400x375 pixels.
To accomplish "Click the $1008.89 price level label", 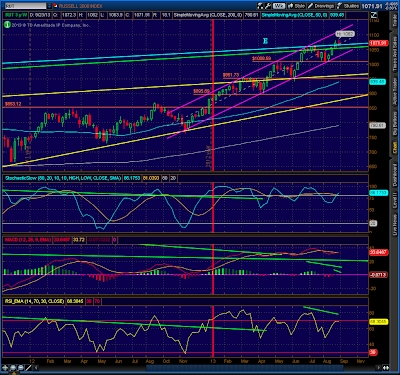I will coord(261,58).
